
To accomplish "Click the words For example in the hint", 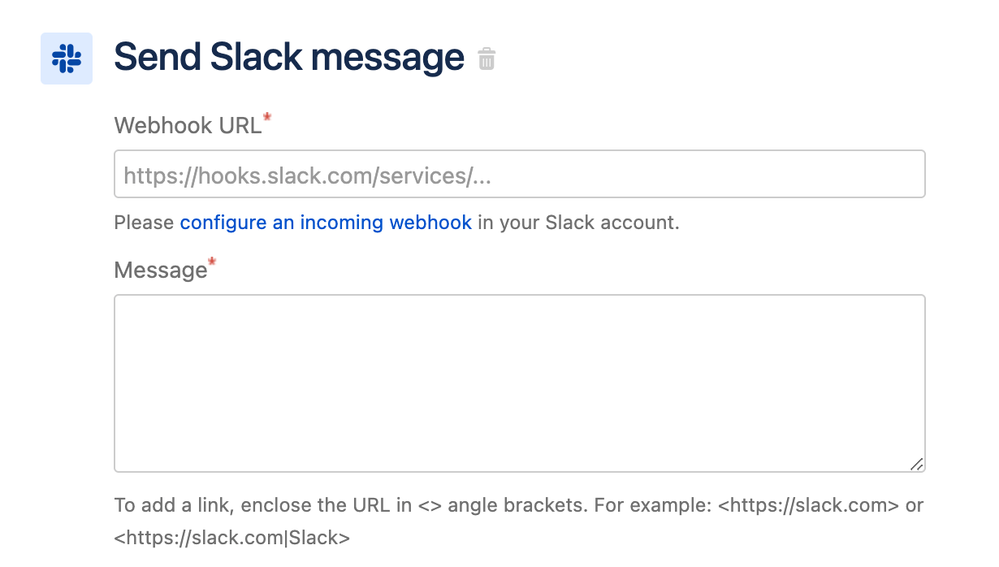I will pyautogui.click(x=653, y=505).
